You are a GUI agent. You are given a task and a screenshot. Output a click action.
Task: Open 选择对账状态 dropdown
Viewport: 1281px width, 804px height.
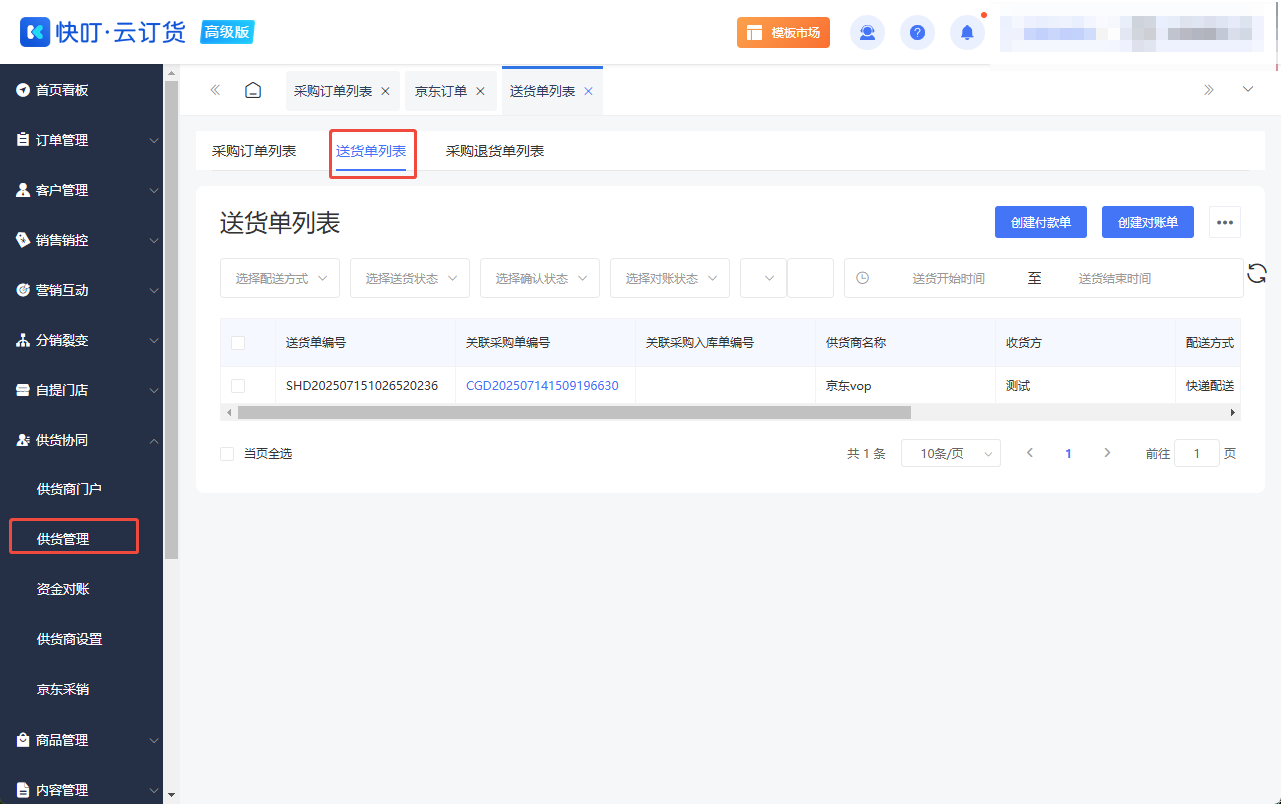pyautogui.click(x=670, y=278)
